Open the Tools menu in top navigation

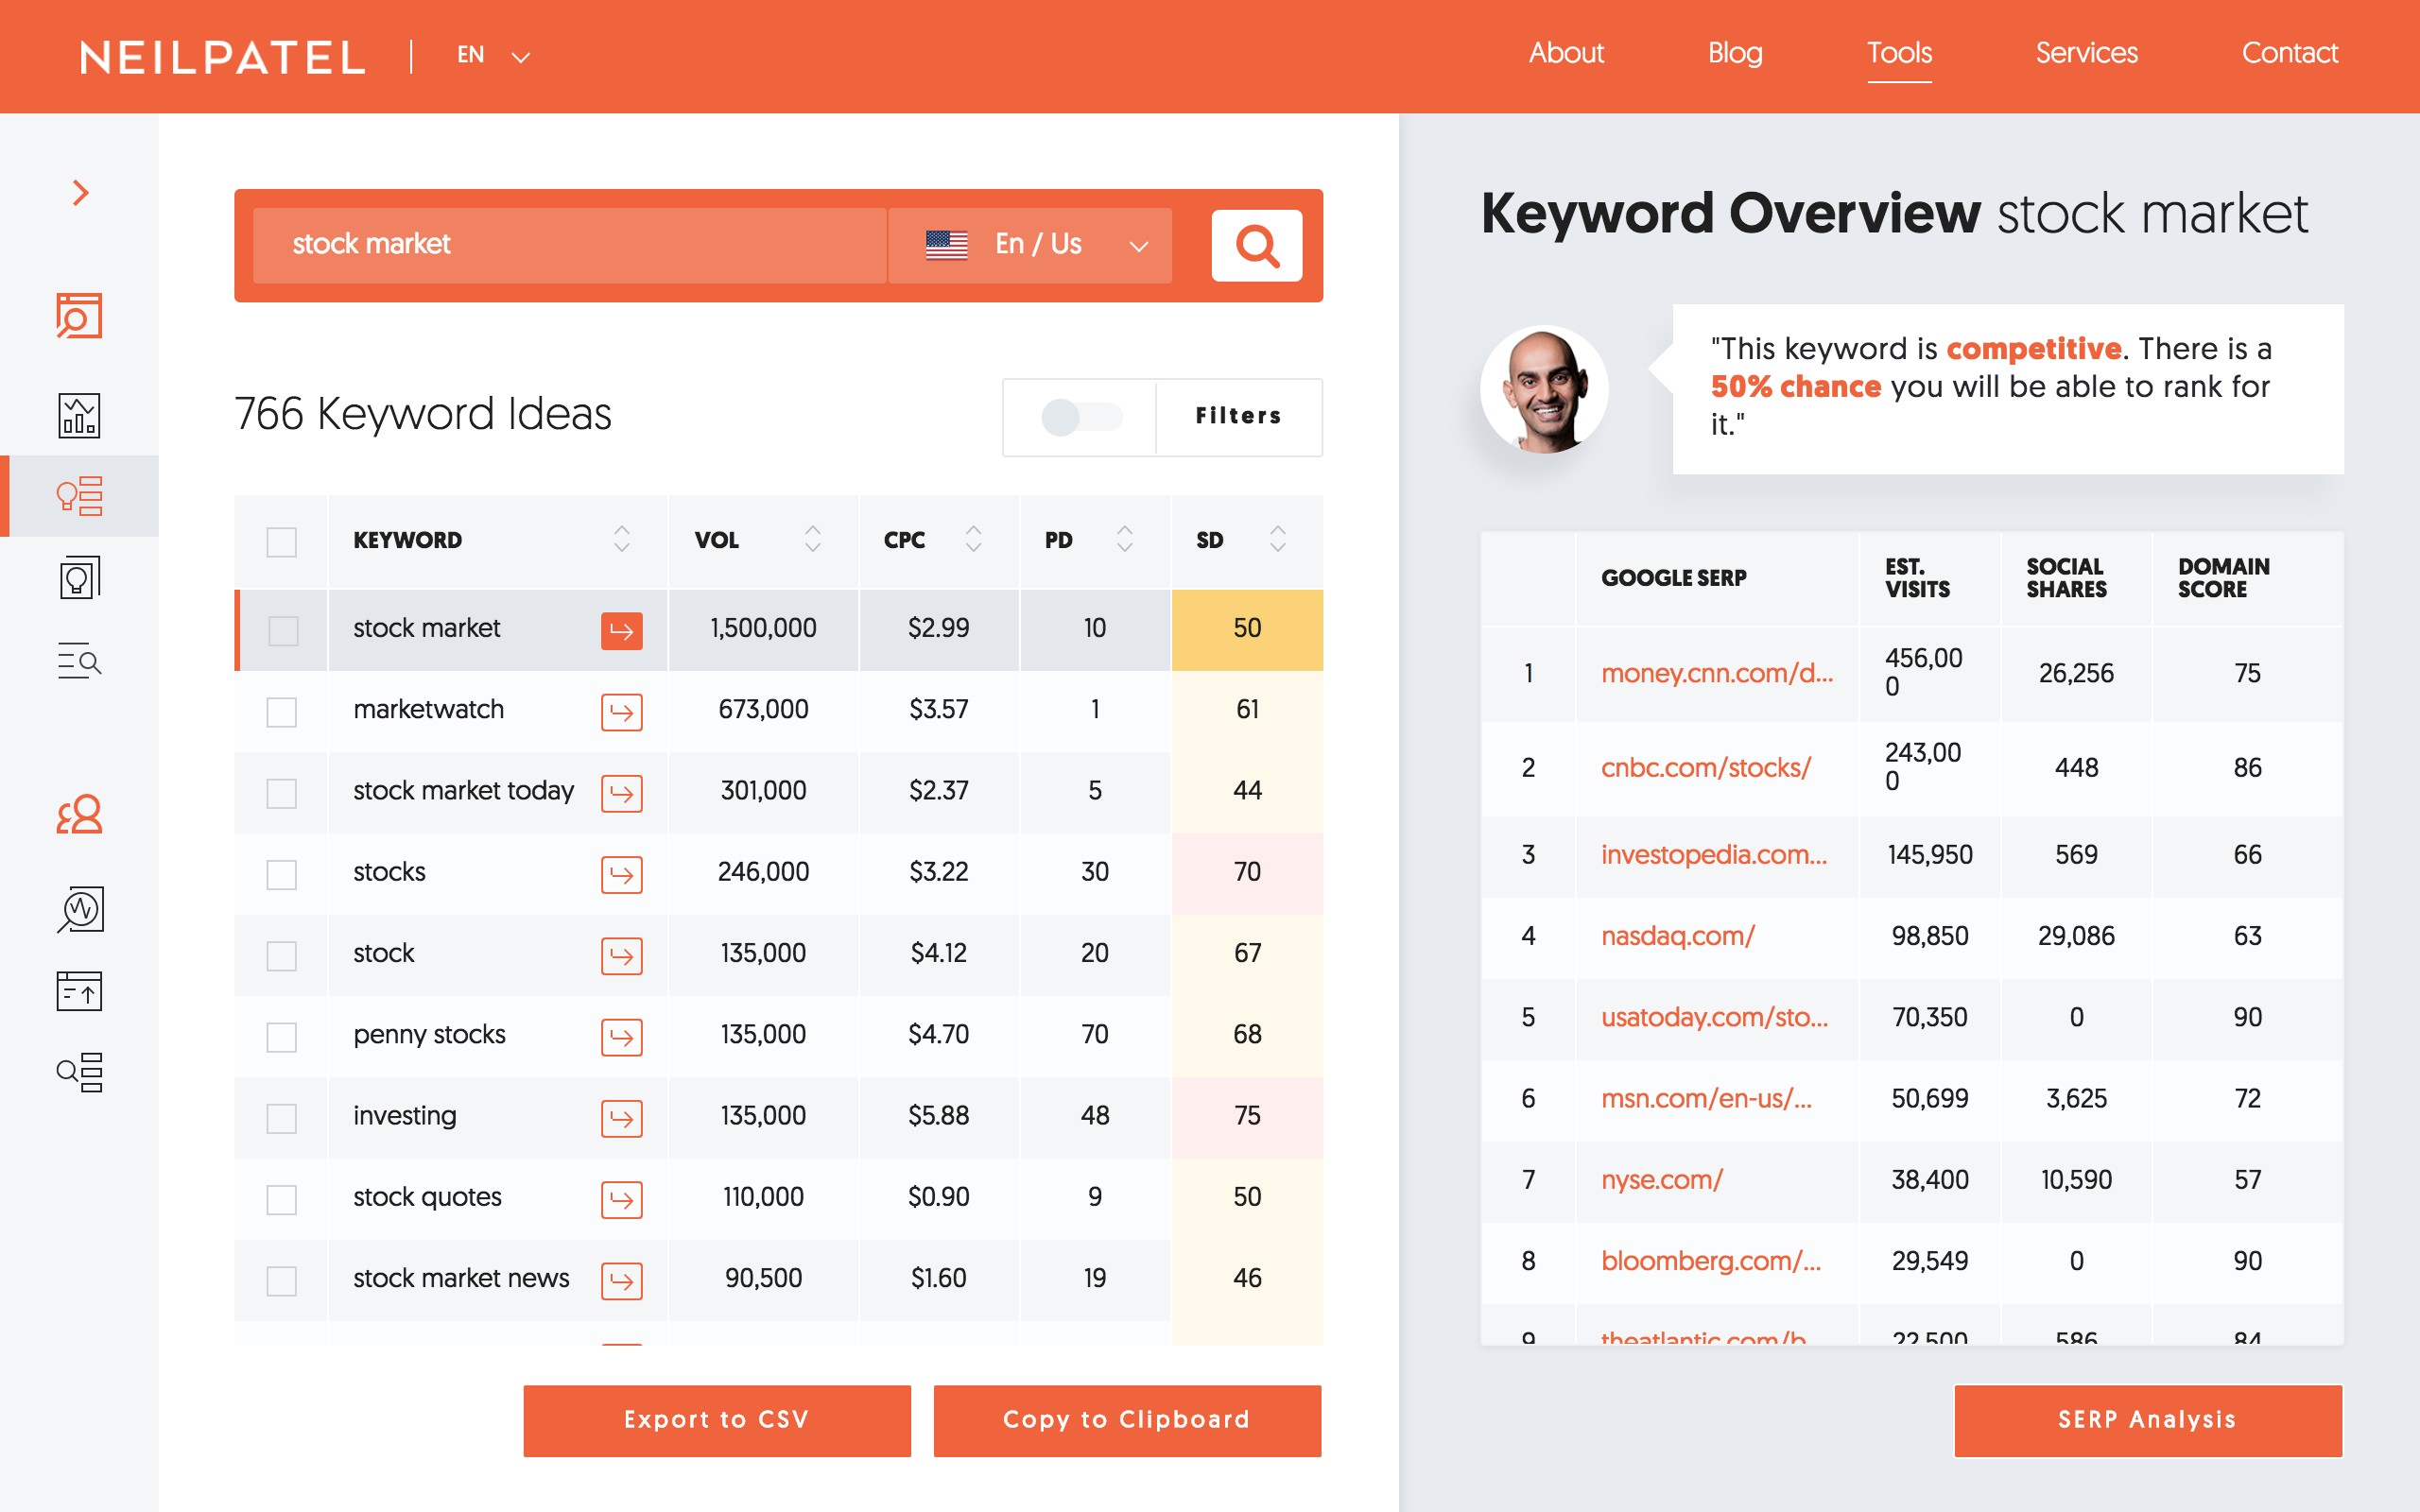point(1898,53)
